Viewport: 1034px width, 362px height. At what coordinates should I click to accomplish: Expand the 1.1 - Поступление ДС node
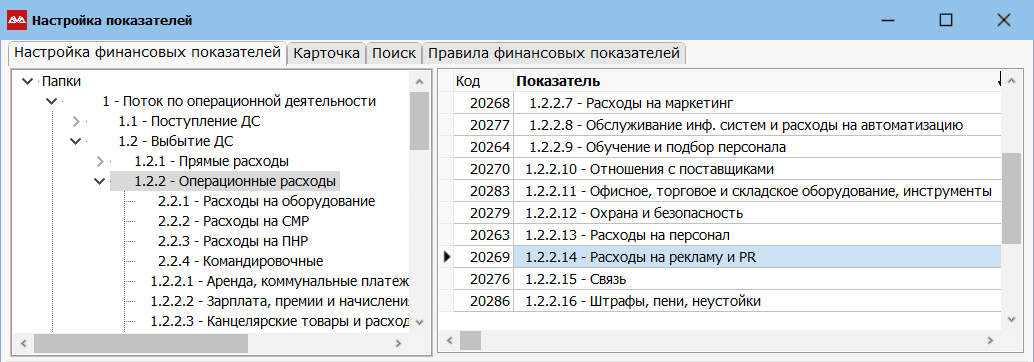(x=76, y=121)
